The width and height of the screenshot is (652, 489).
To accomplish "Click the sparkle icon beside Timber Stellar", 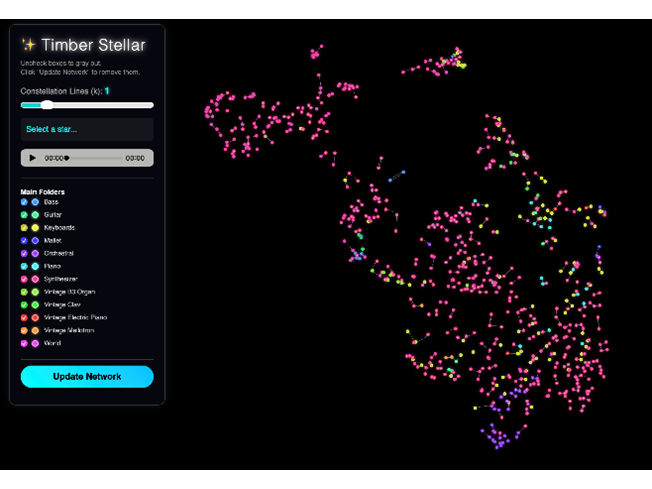I will 29,44.
